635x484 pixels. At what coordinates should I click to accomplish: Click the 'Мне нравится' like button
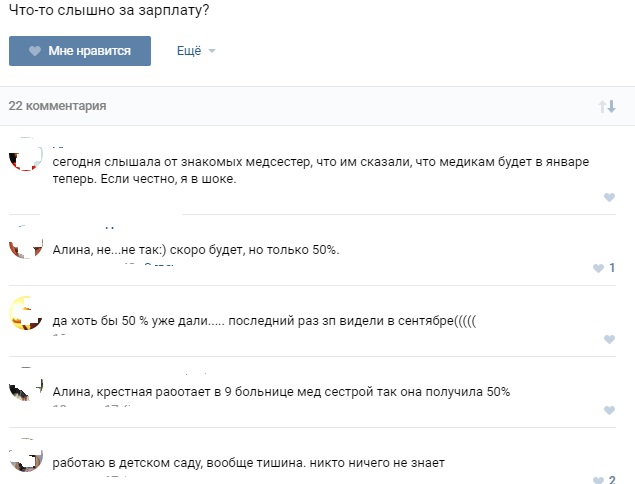[80, 51]
